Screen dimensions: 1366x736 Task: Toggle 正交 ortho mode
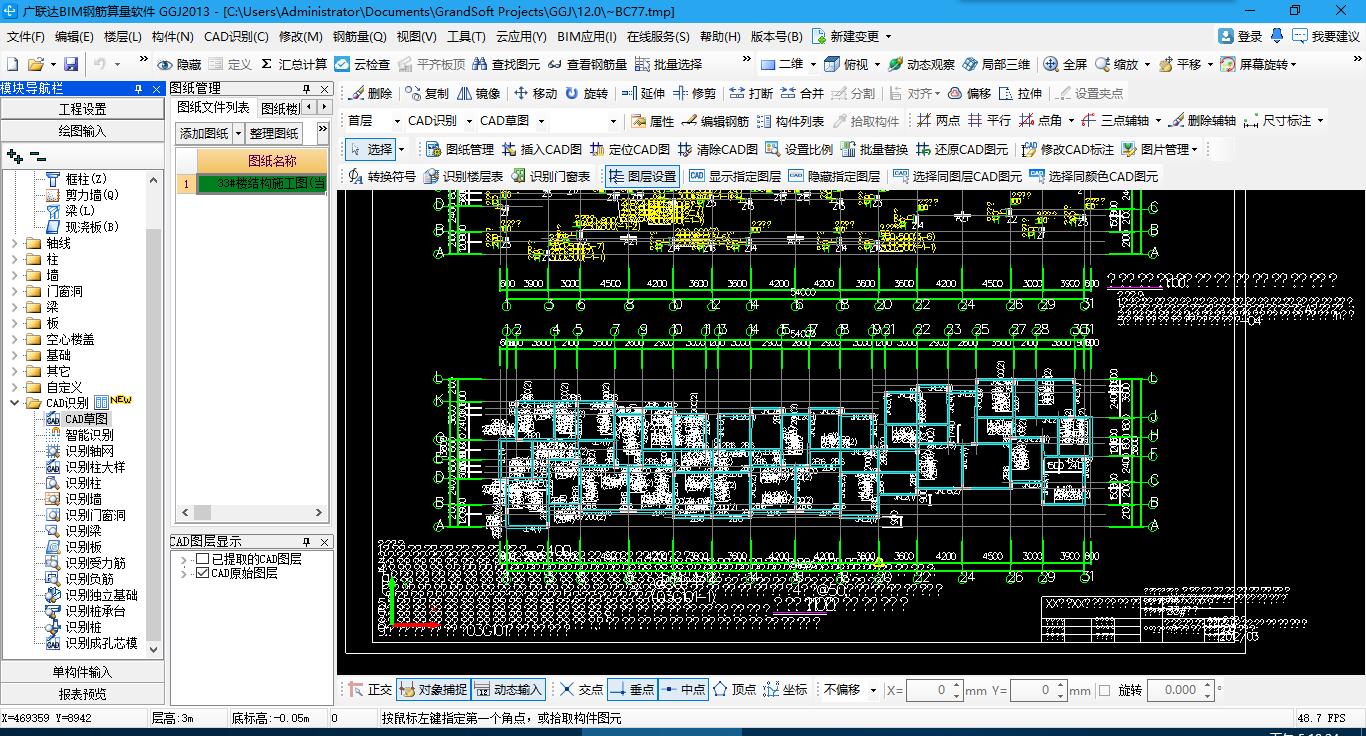(370, 690)
